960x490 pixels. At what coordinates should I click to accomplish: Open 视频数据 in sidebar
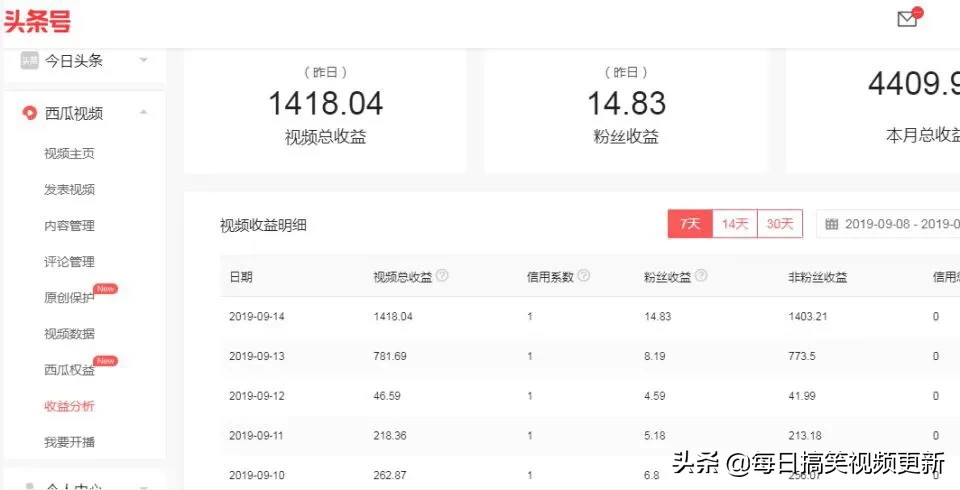(69, 334)
